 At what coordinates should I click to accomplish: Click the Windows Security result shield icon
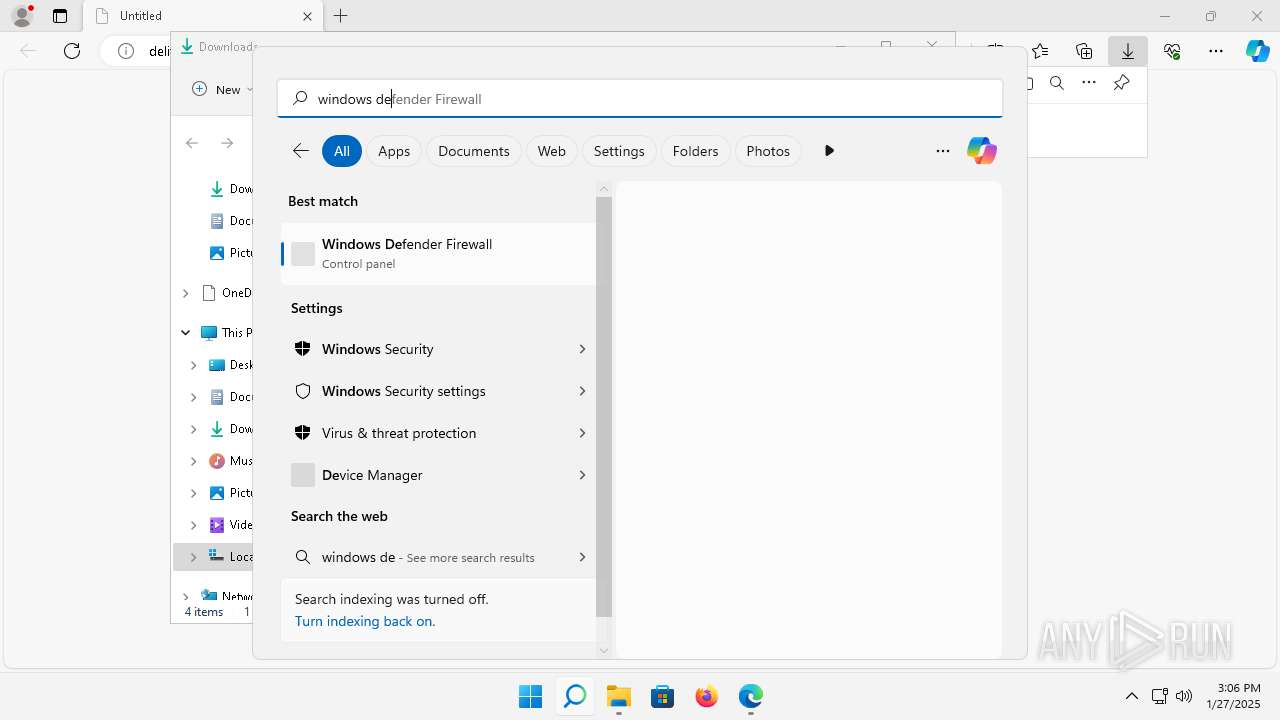(303, 349)
